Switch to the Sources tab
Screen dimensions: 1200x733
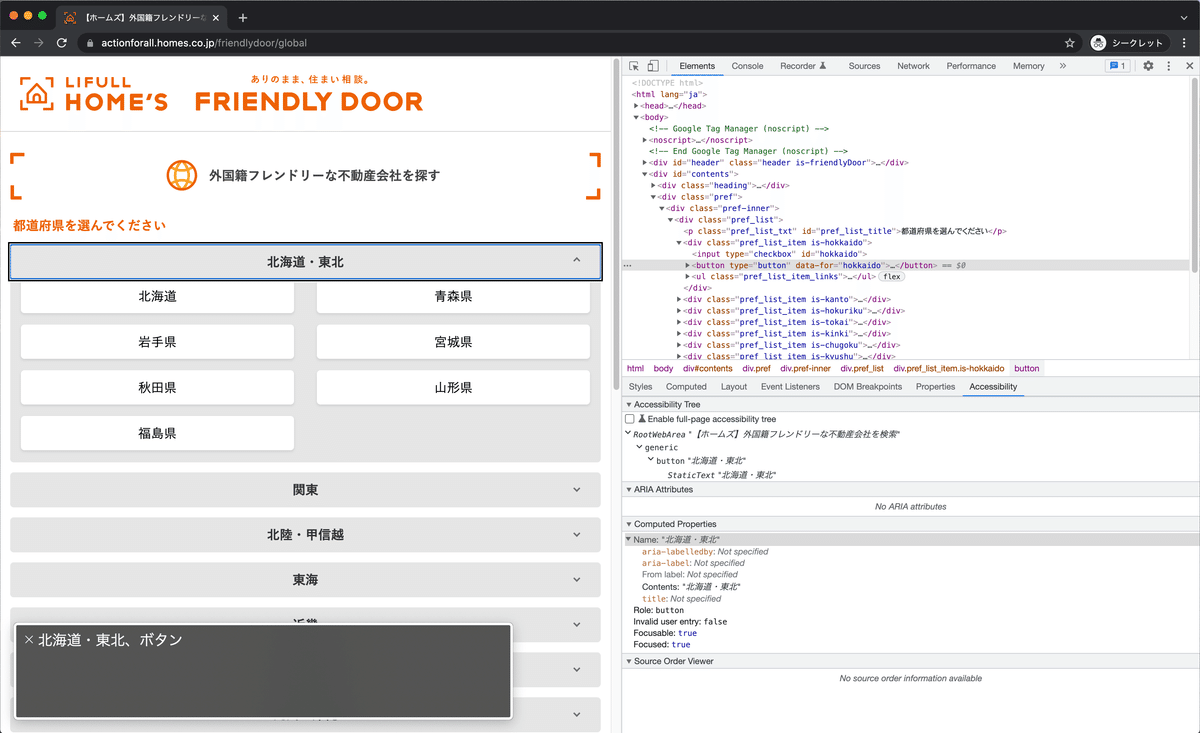tap(864, 66)
